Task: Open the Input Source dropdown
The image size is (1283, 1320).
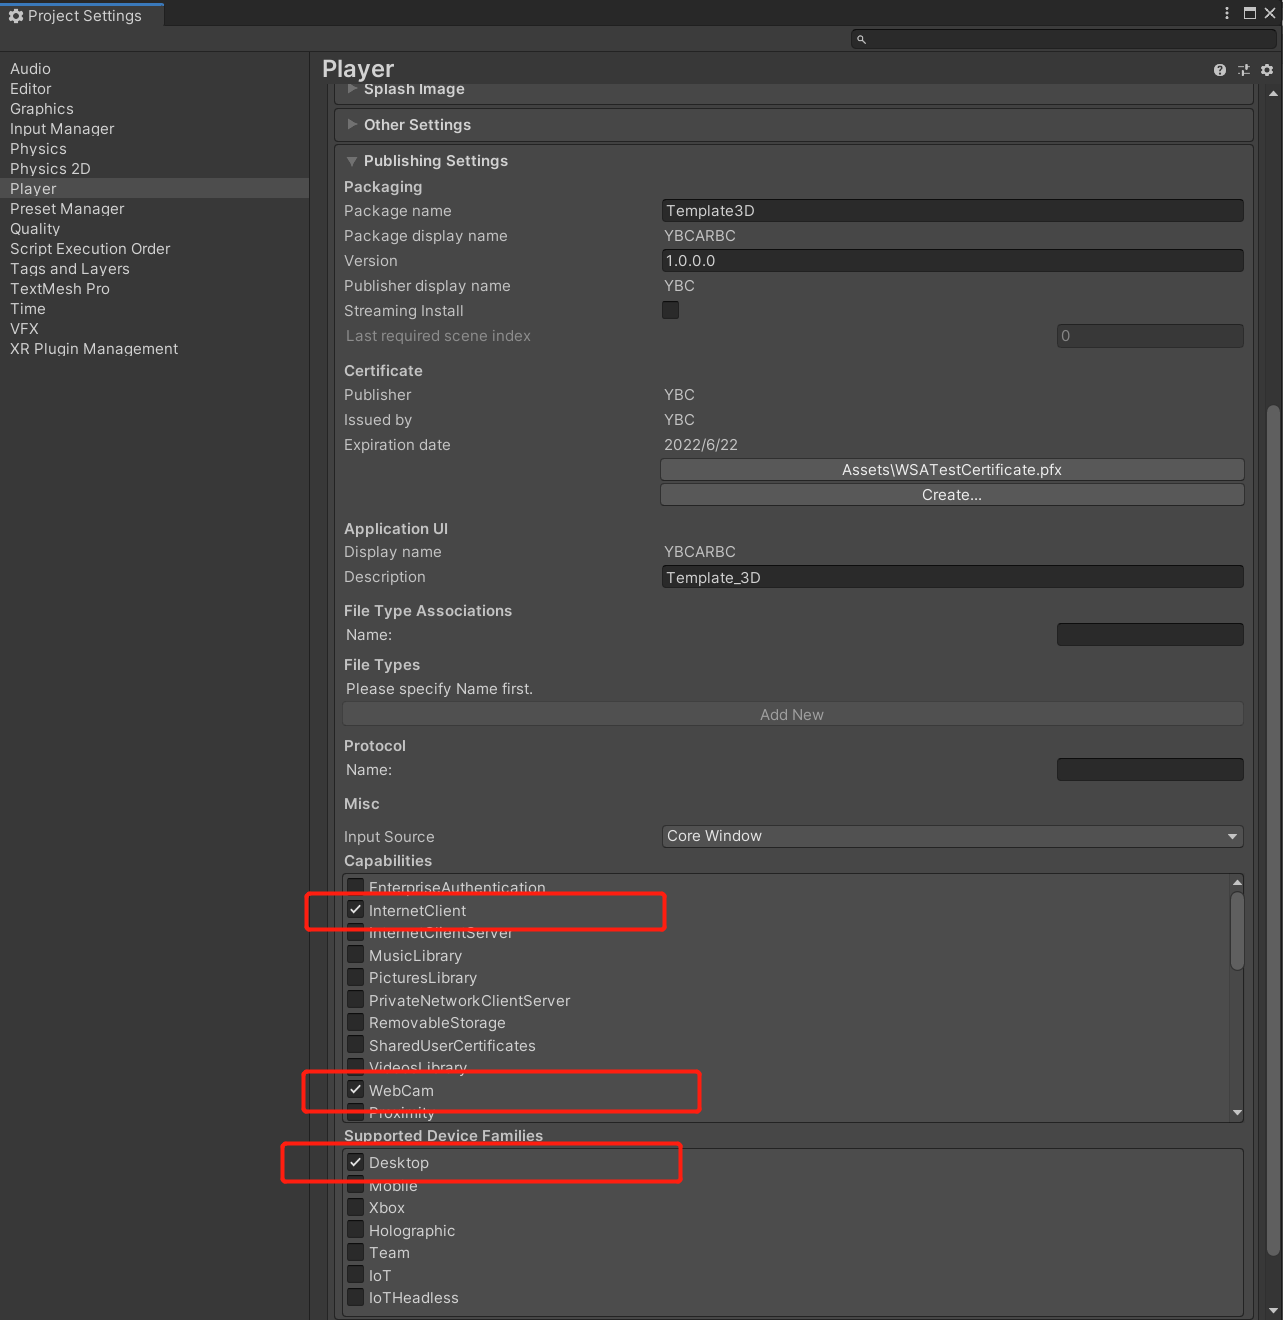Action: (951, 836)
